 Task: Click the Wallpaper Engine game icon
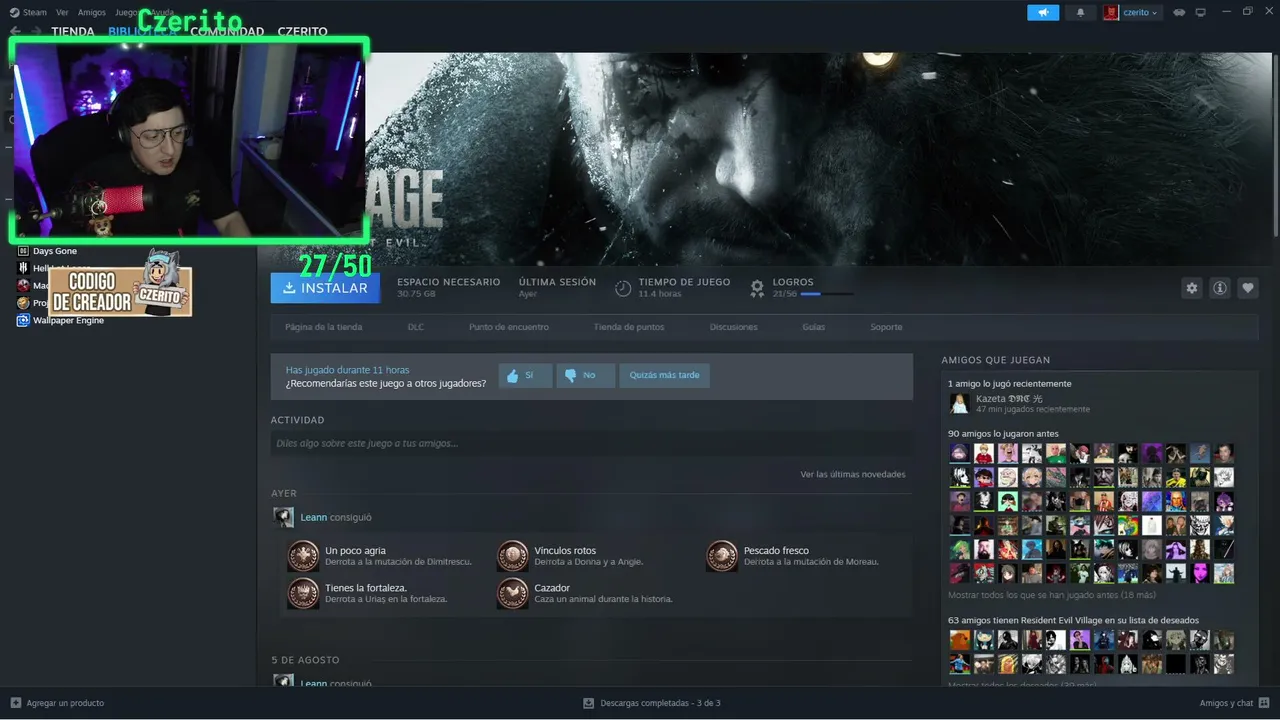[23, 320]
